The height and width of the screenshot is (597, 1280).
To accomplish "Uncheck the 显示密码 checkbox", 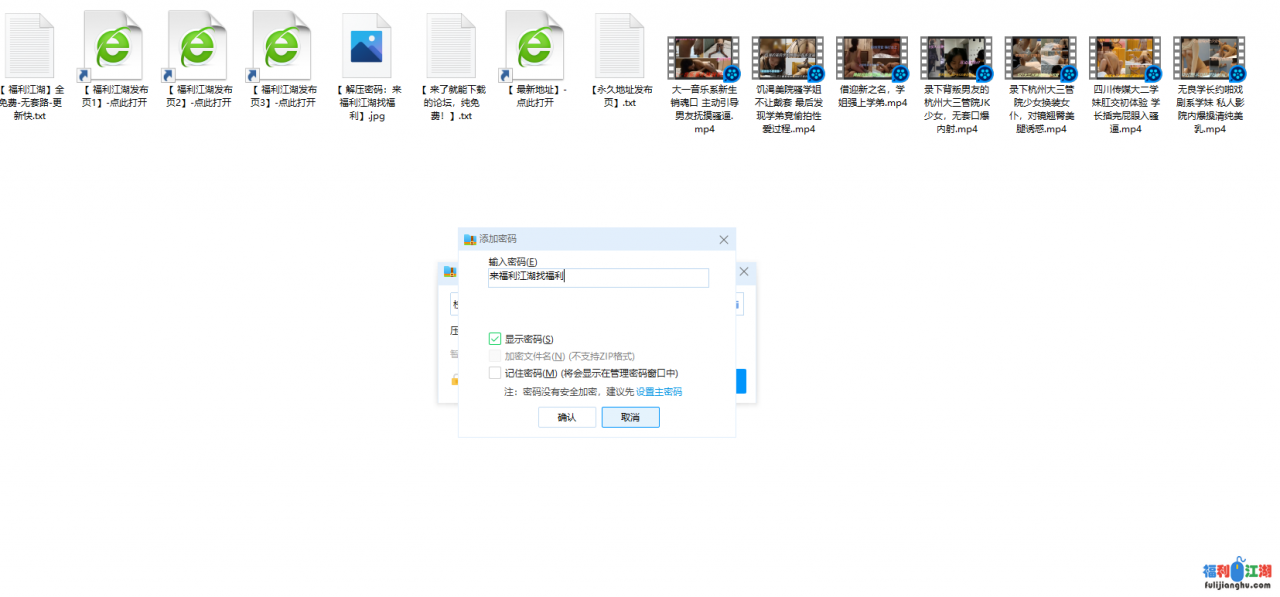I will pos(495,339).
